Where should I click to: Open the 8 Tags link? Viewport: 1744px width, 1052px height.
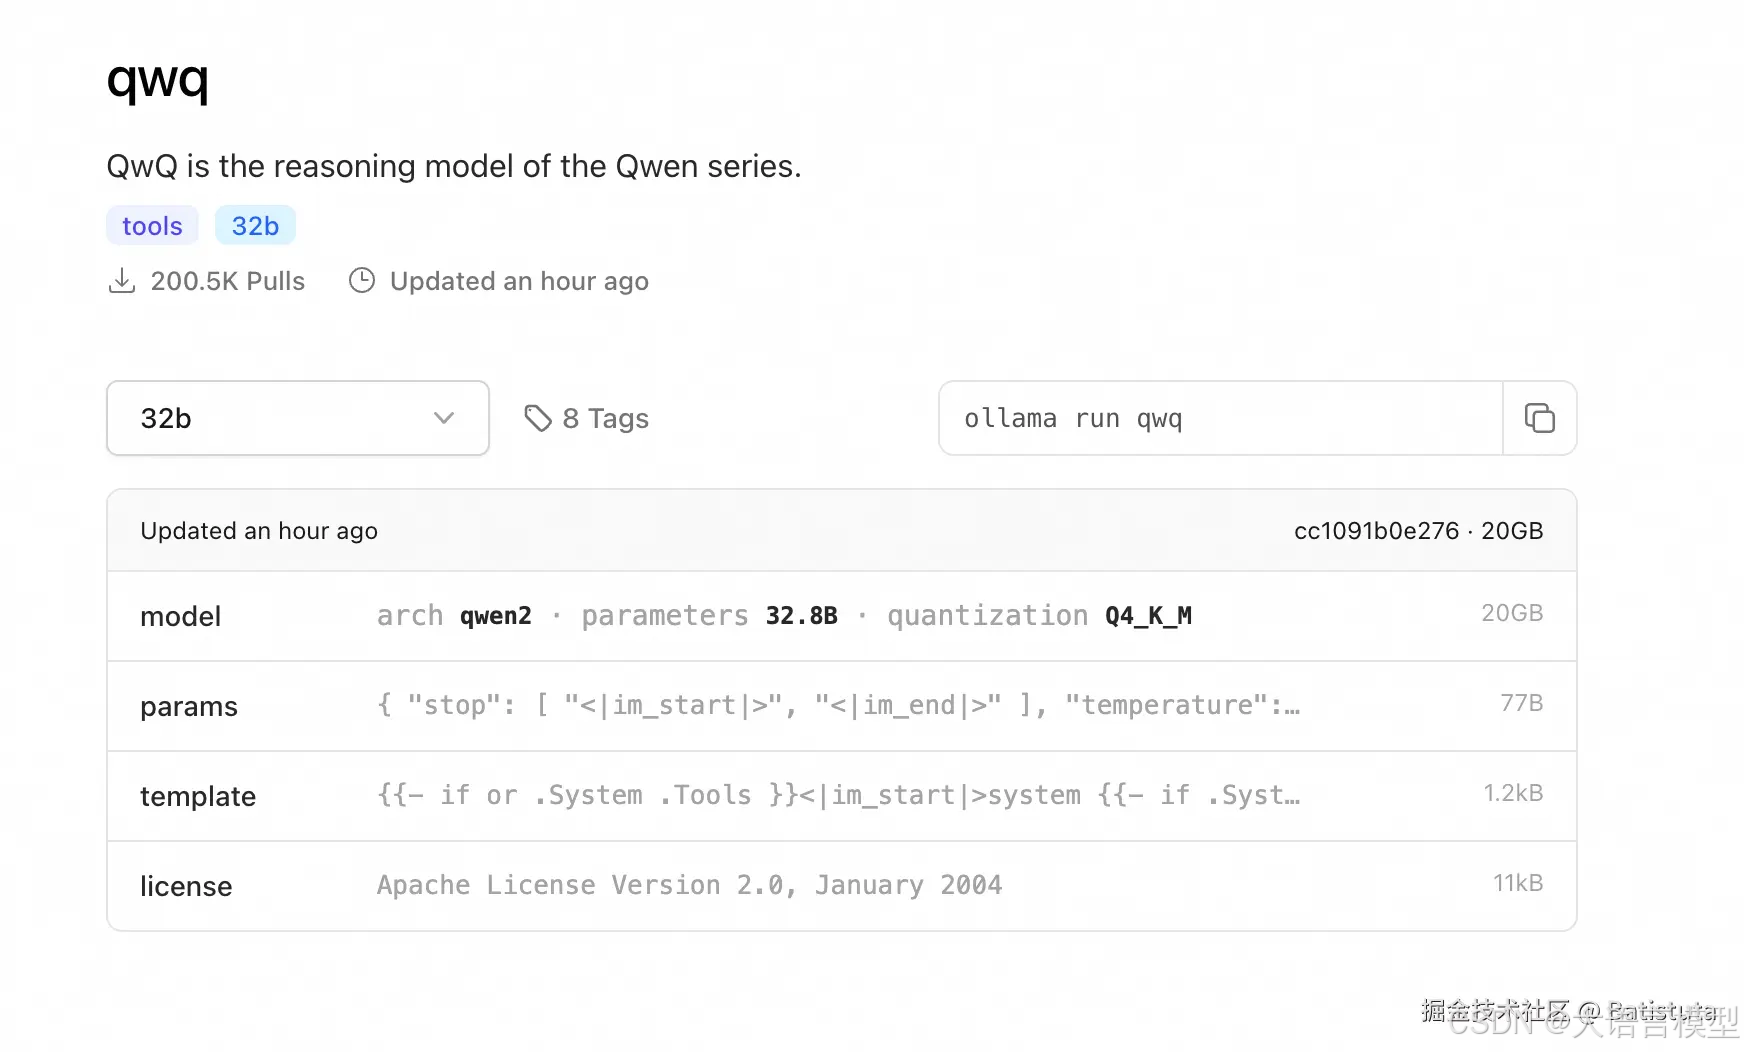coord(587,418)
